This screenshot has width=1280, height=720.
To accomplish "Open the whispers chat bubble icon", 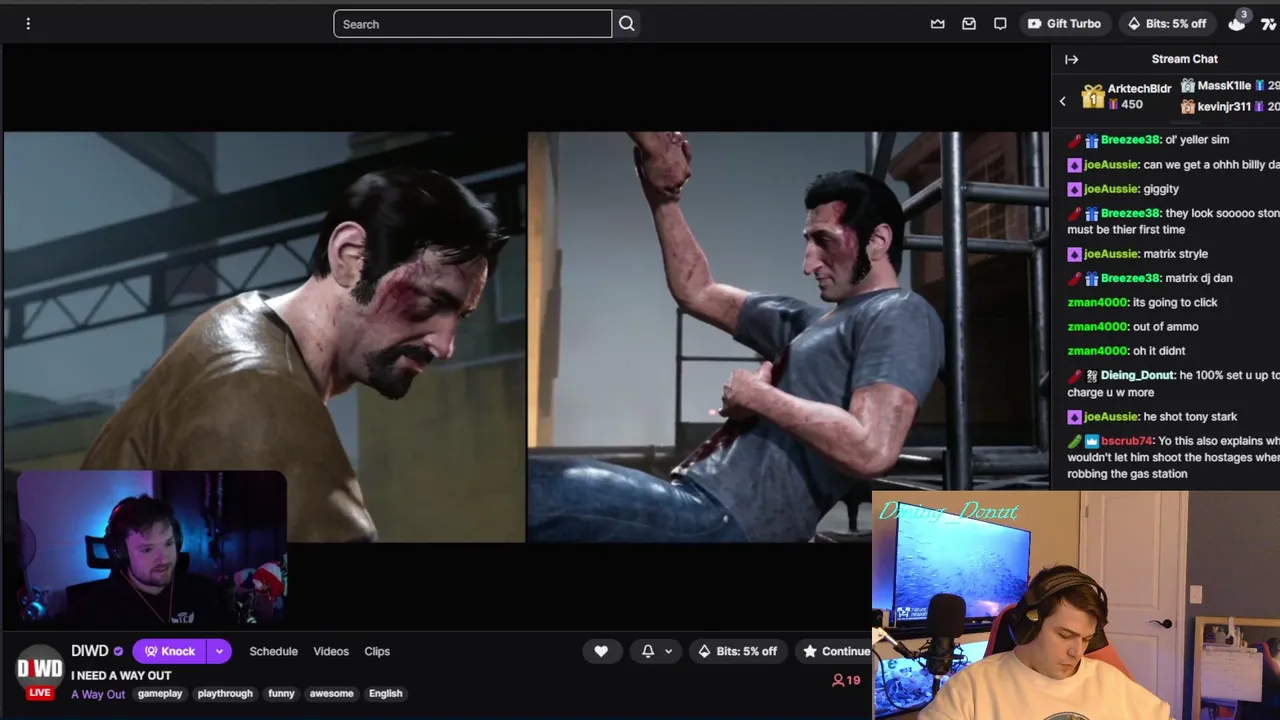I will point(1000,24).
